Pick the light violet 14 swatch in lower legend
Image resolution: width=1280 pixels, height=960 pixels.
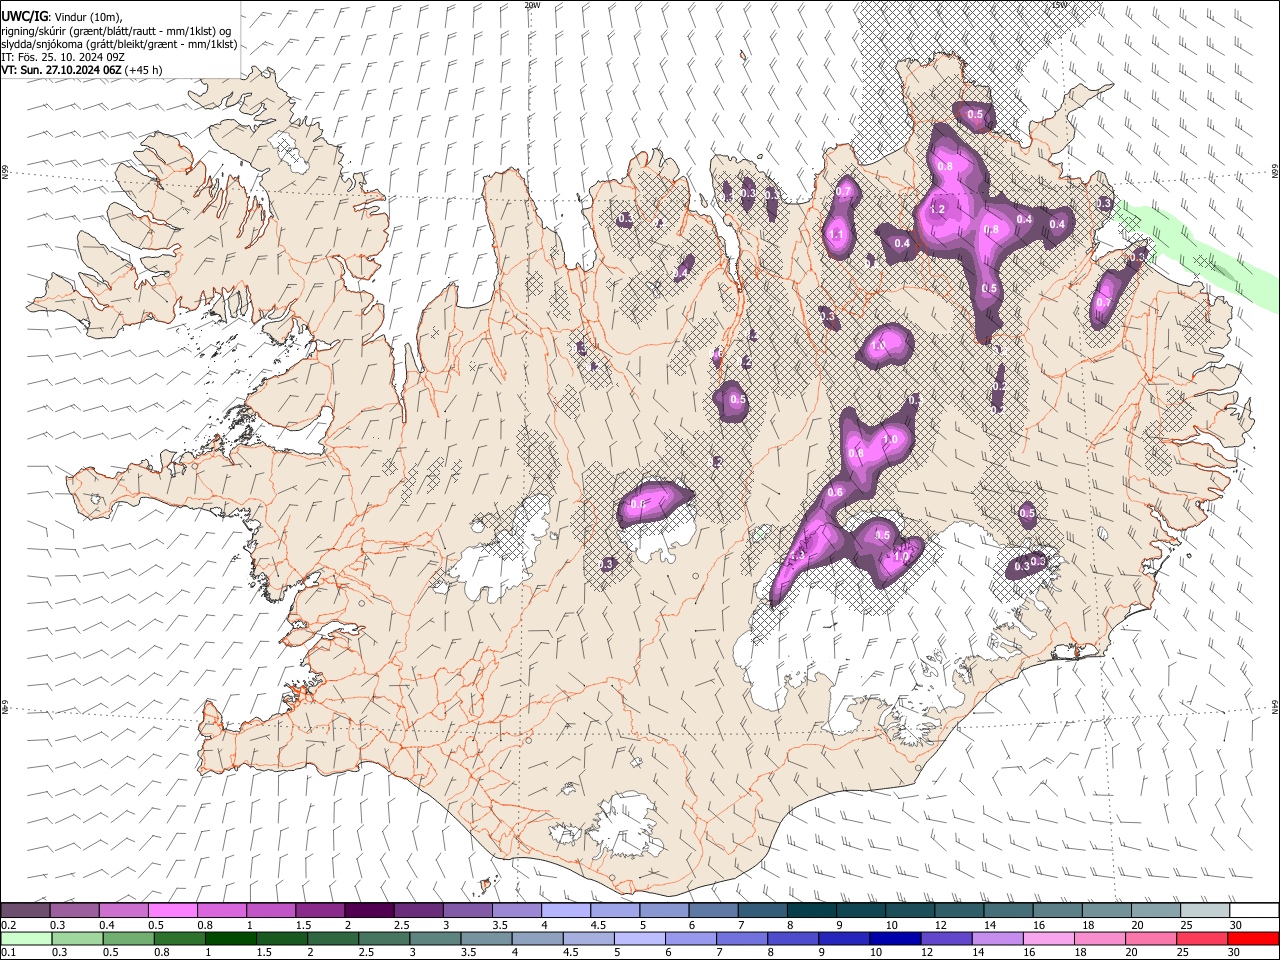tap(996, 938)
